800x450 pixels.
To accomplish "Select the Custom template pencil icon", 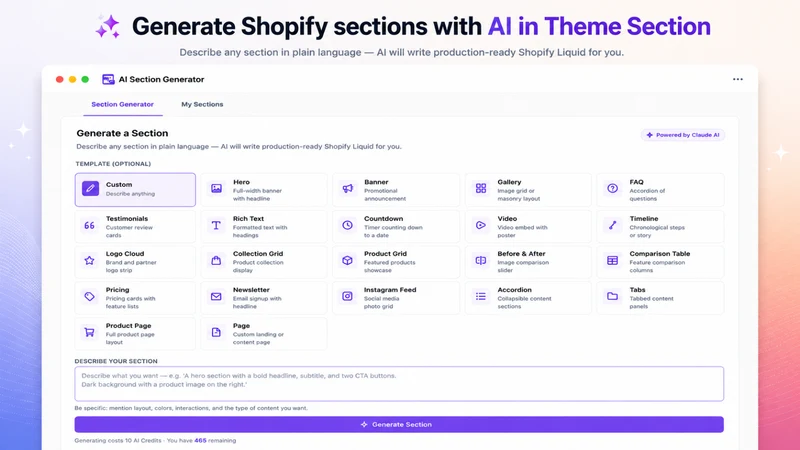I will [x=90, y=188].
